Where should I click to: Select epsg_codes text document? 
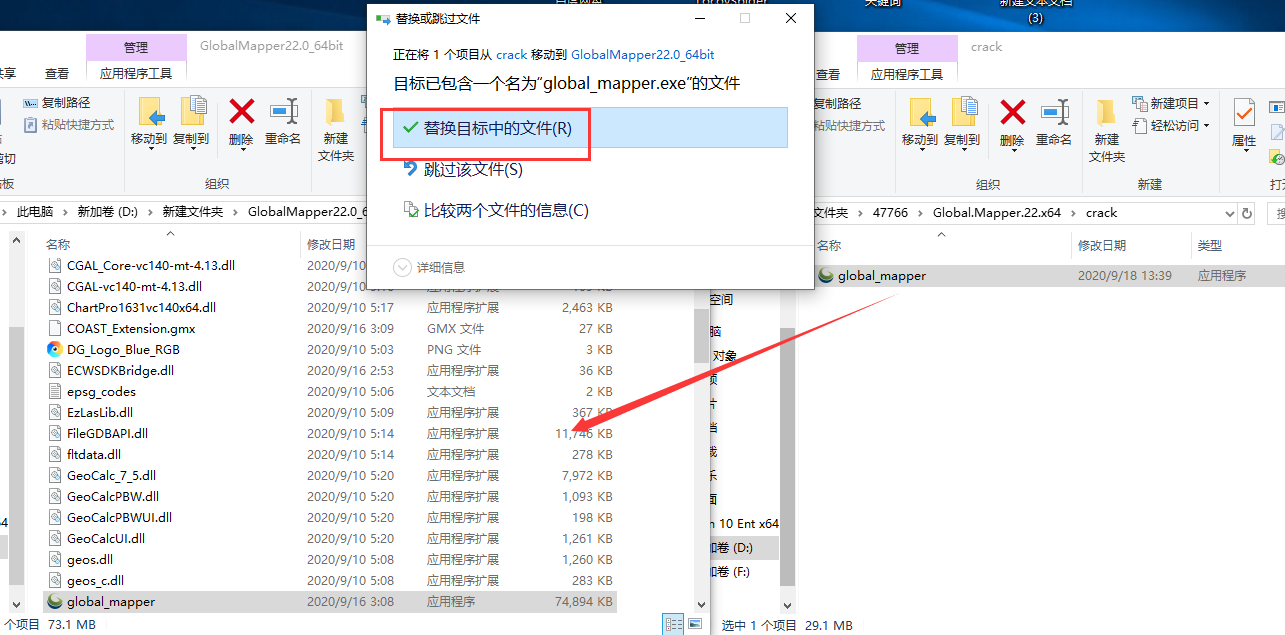(x=101, y=391)
